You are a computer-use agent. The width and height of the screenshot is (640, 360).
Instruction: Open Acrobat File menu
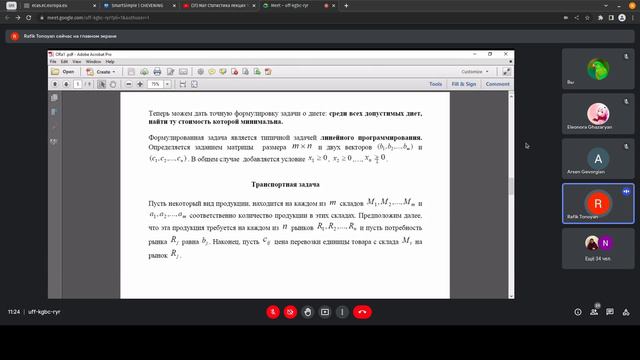pyautogui.click(x=53, y=62)
